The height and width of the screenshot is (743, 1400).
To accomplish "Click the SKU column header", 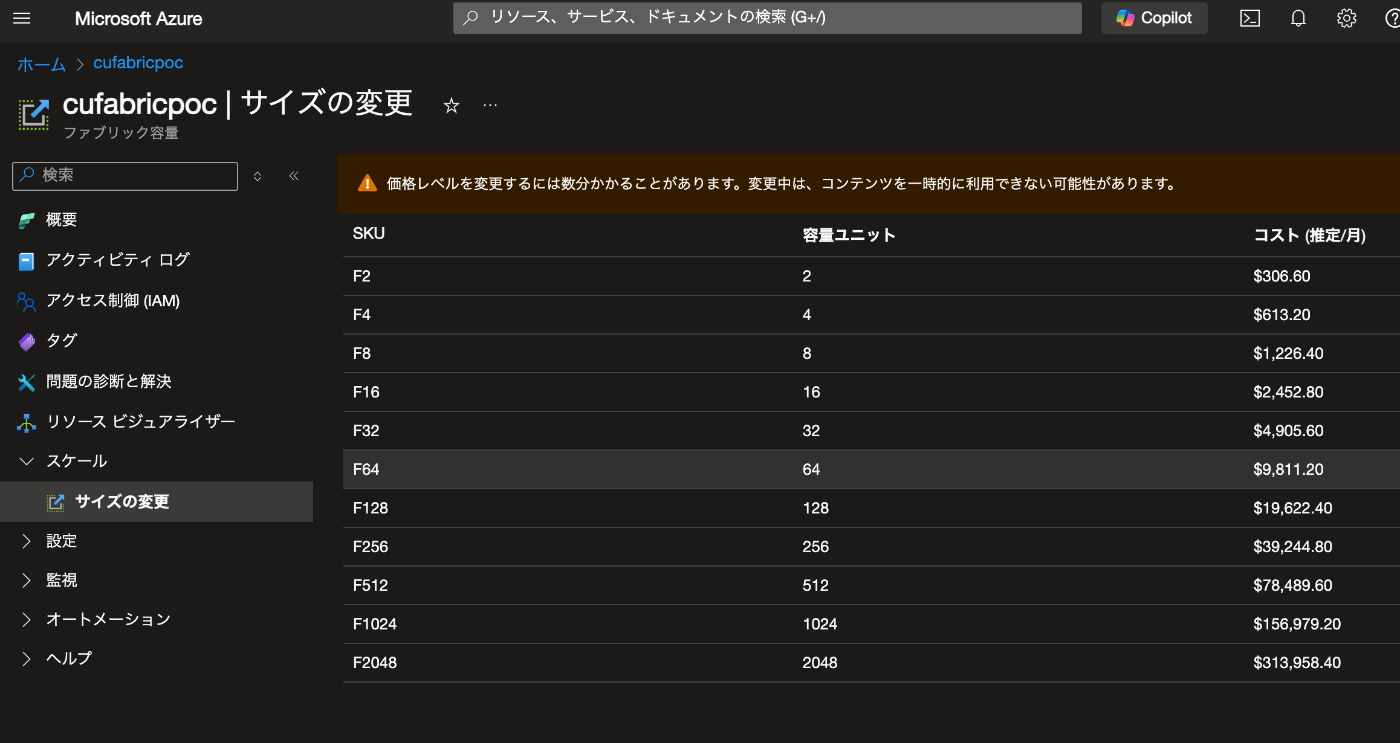I will 369,234.
